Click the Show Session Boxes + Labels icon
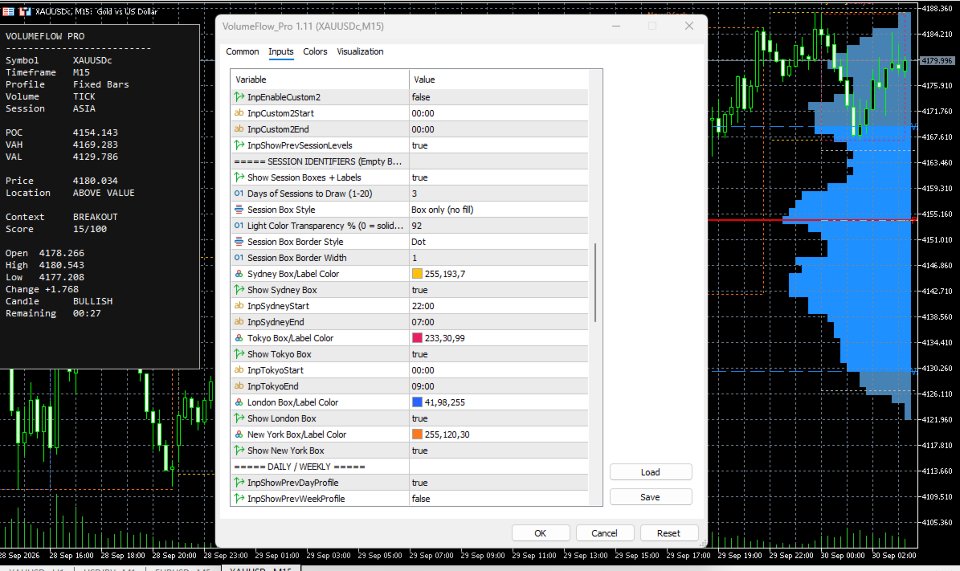Screen dimensions: 960x571 pos(239,177)
